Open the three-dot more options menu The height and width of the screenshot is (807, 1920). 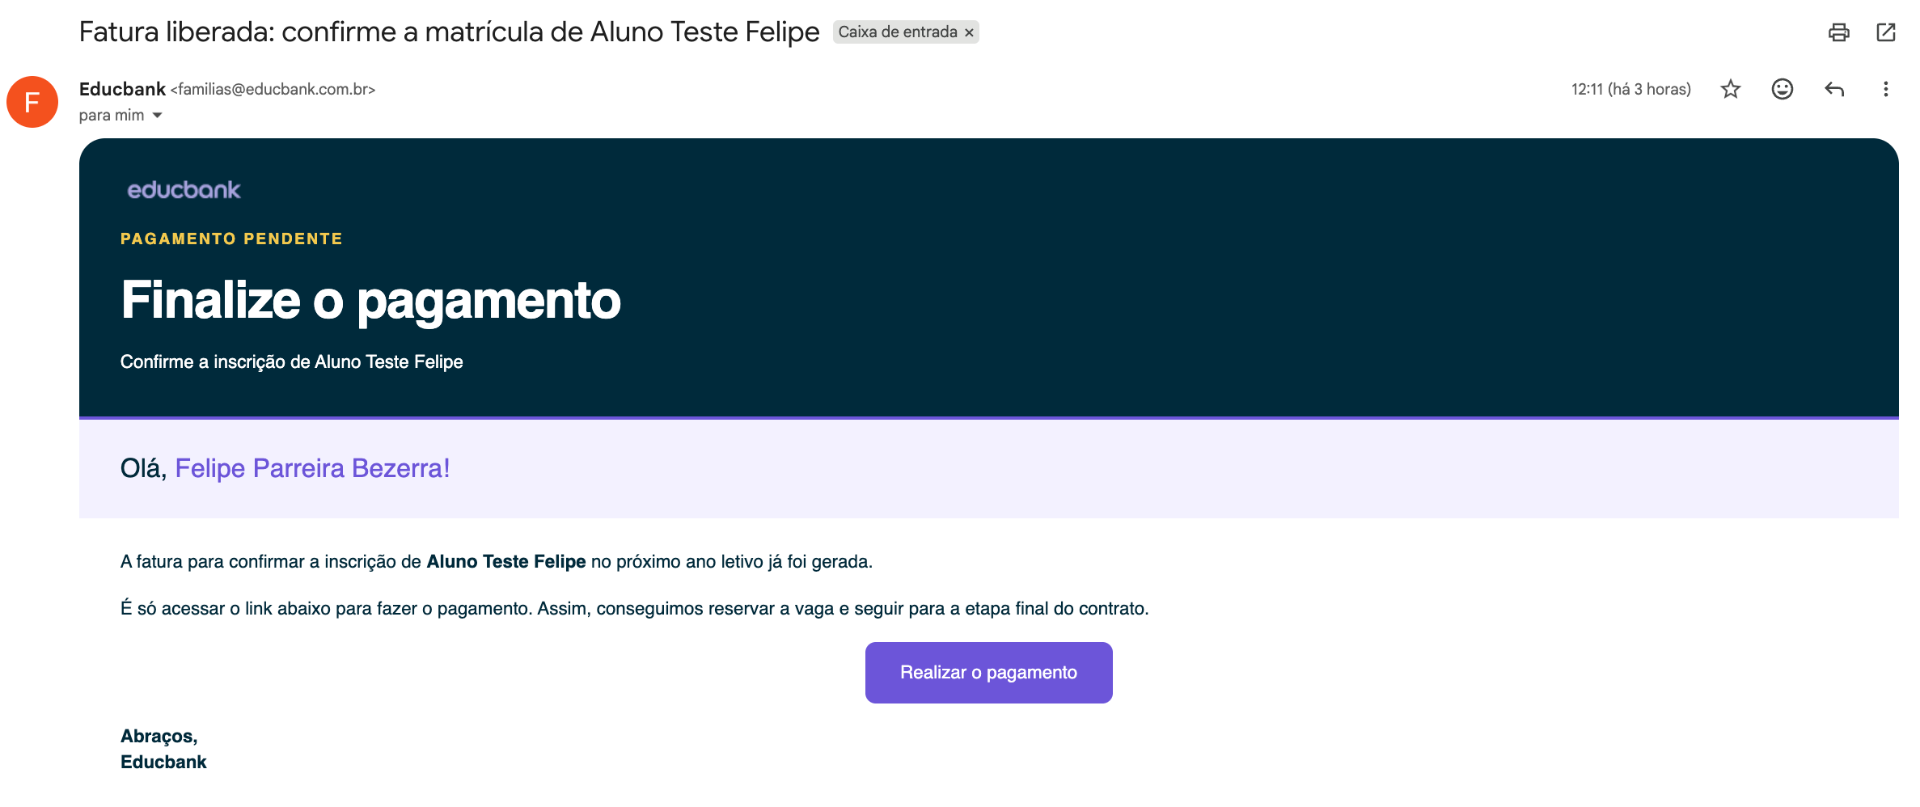point(1886,89)
